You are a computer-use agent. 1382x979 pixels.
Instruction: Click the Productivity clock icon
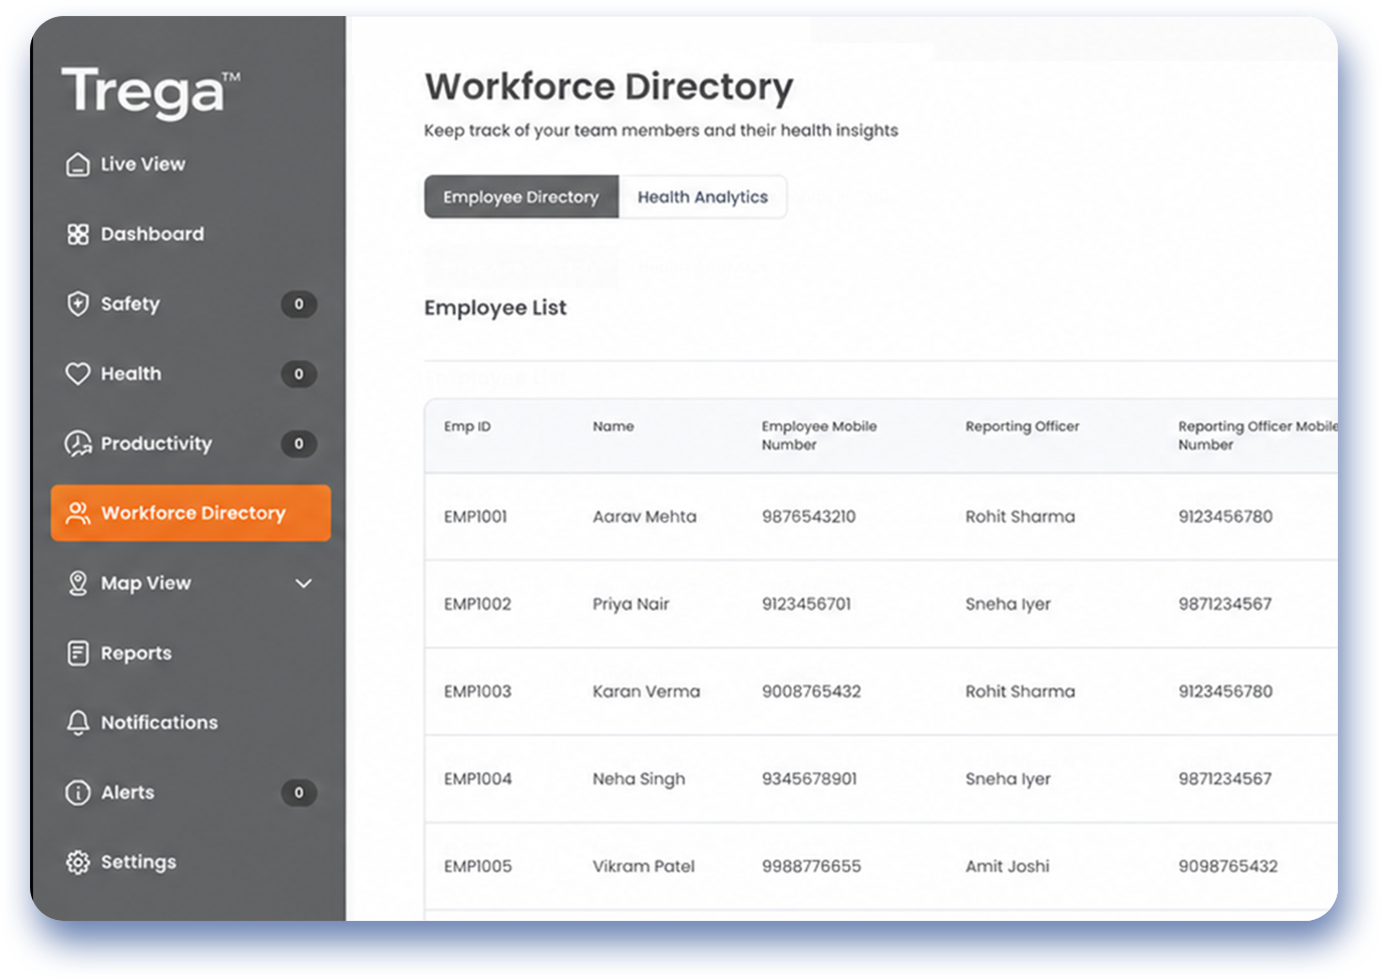(x=78, y=443)
